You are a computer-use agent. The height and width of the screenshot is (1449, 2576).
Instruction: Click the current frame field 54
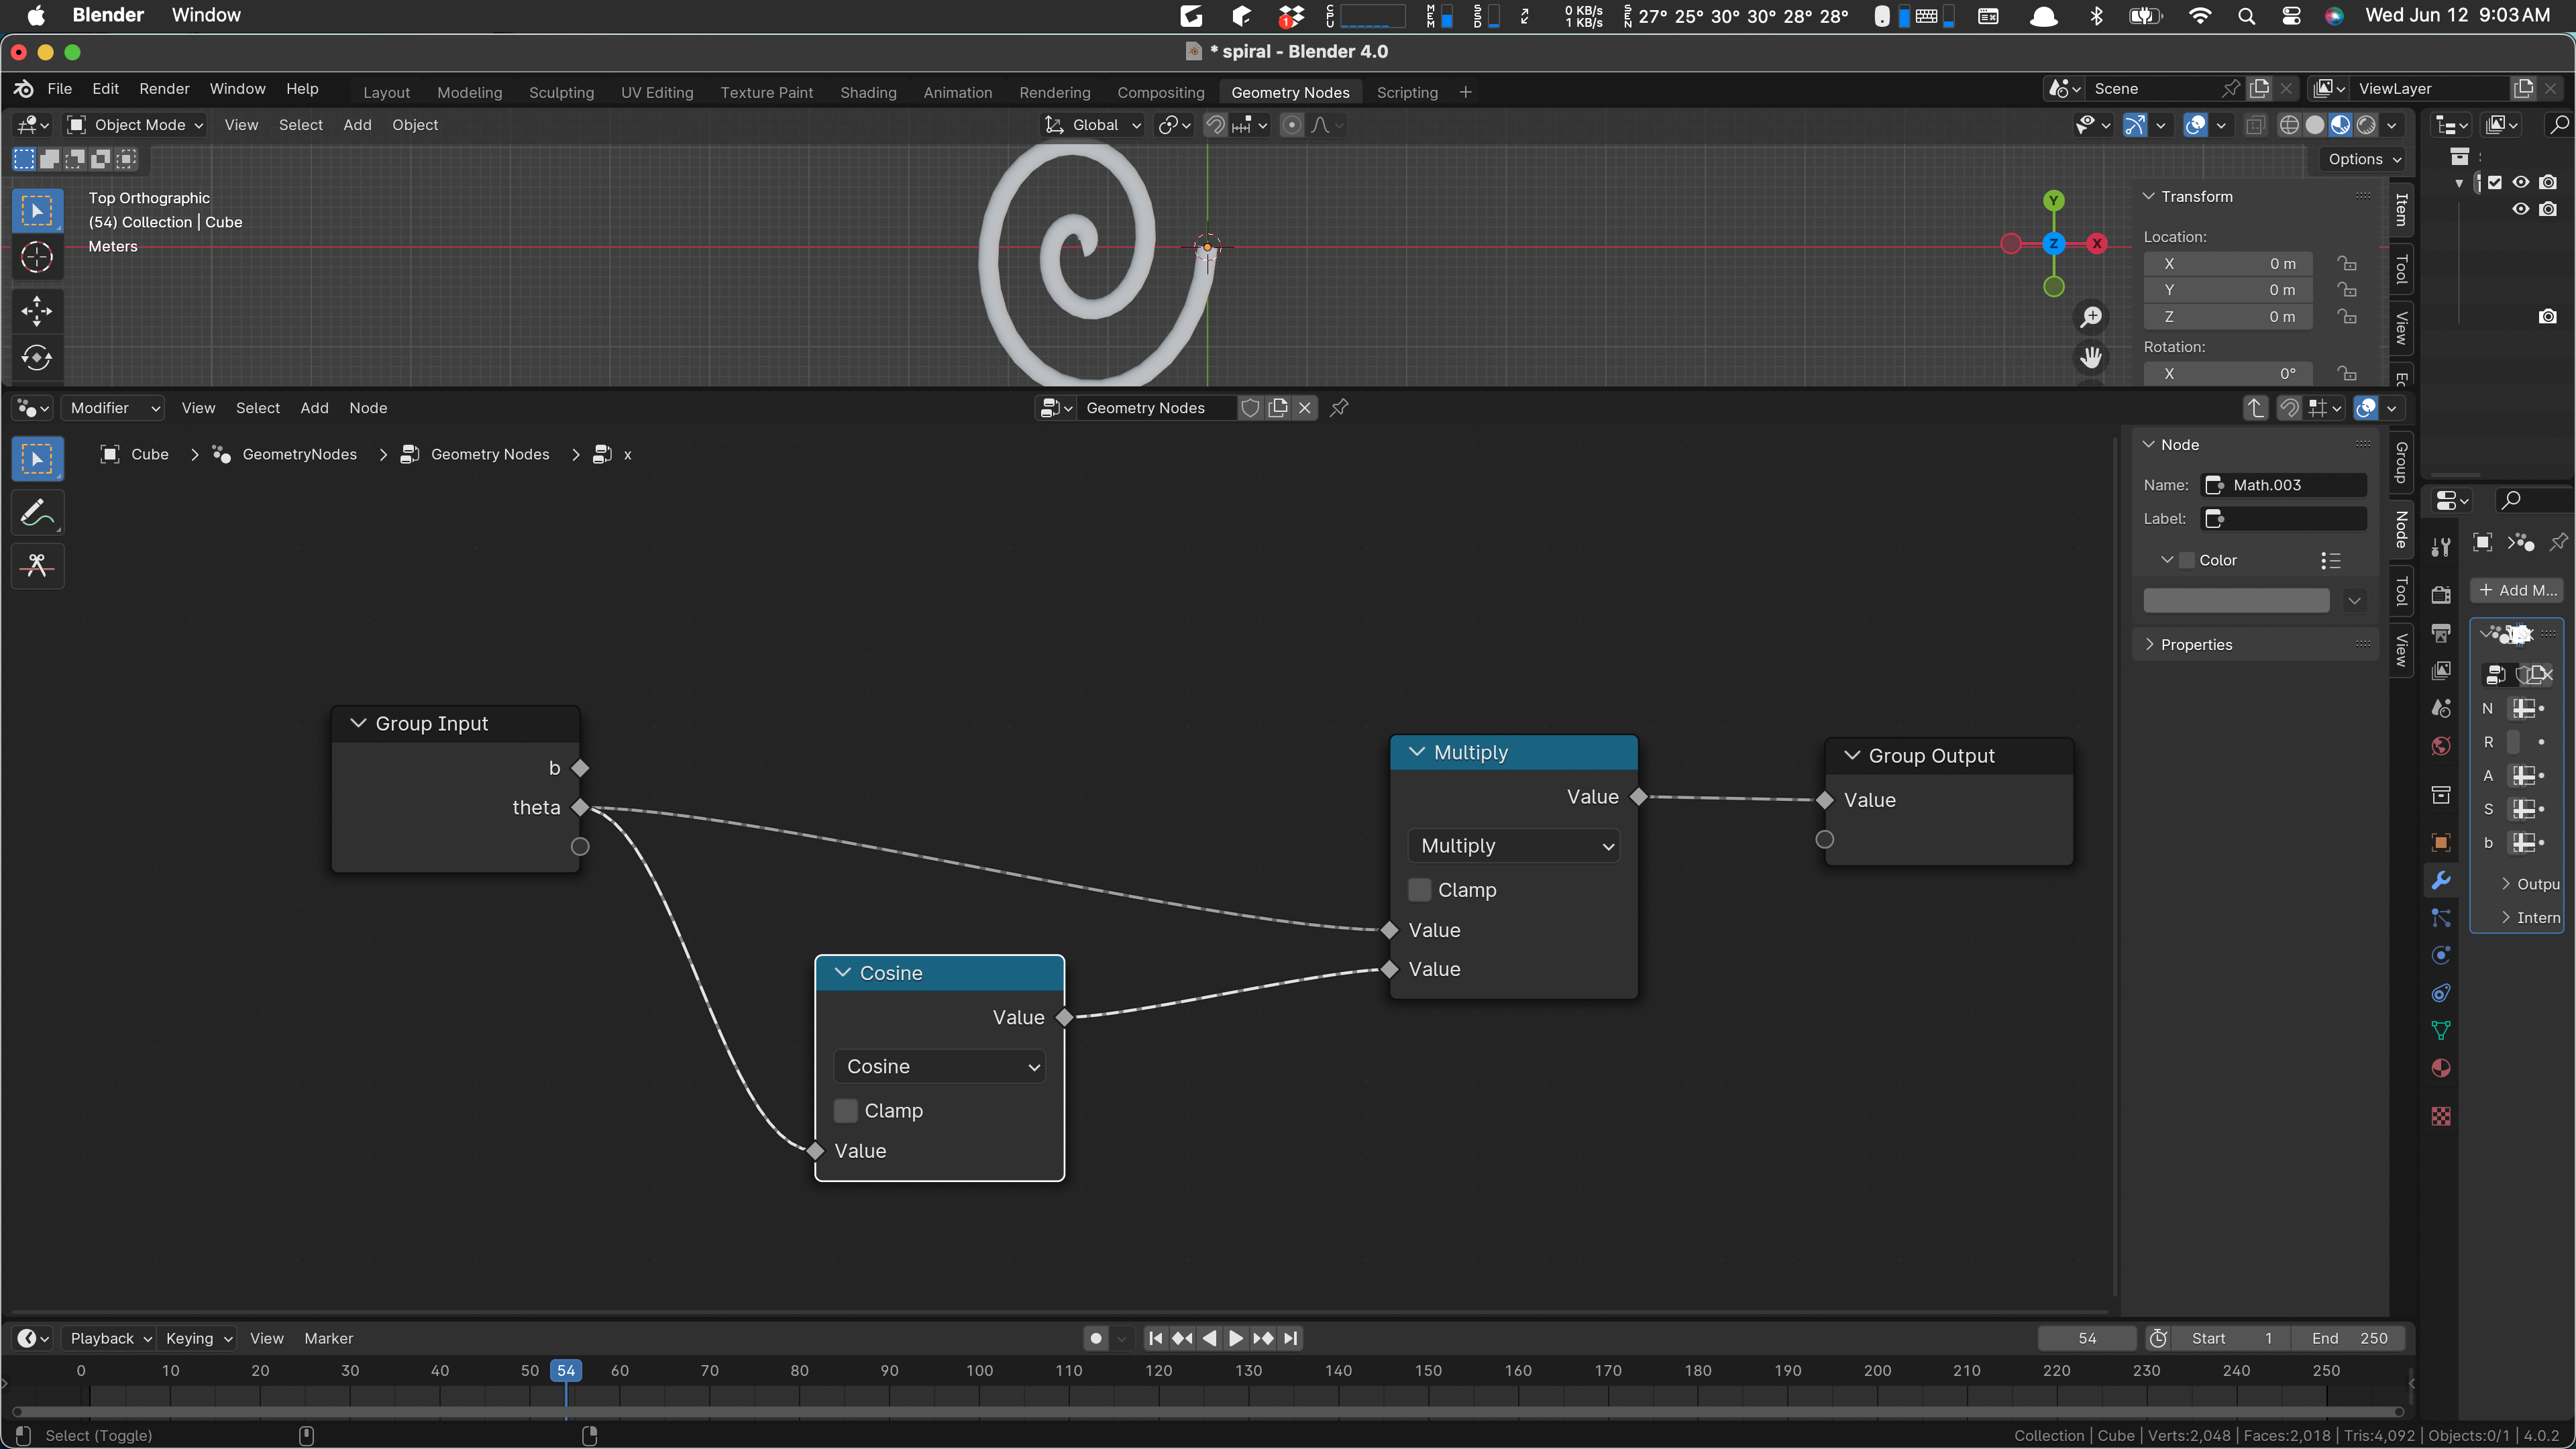click(x=2086, y=1338)
